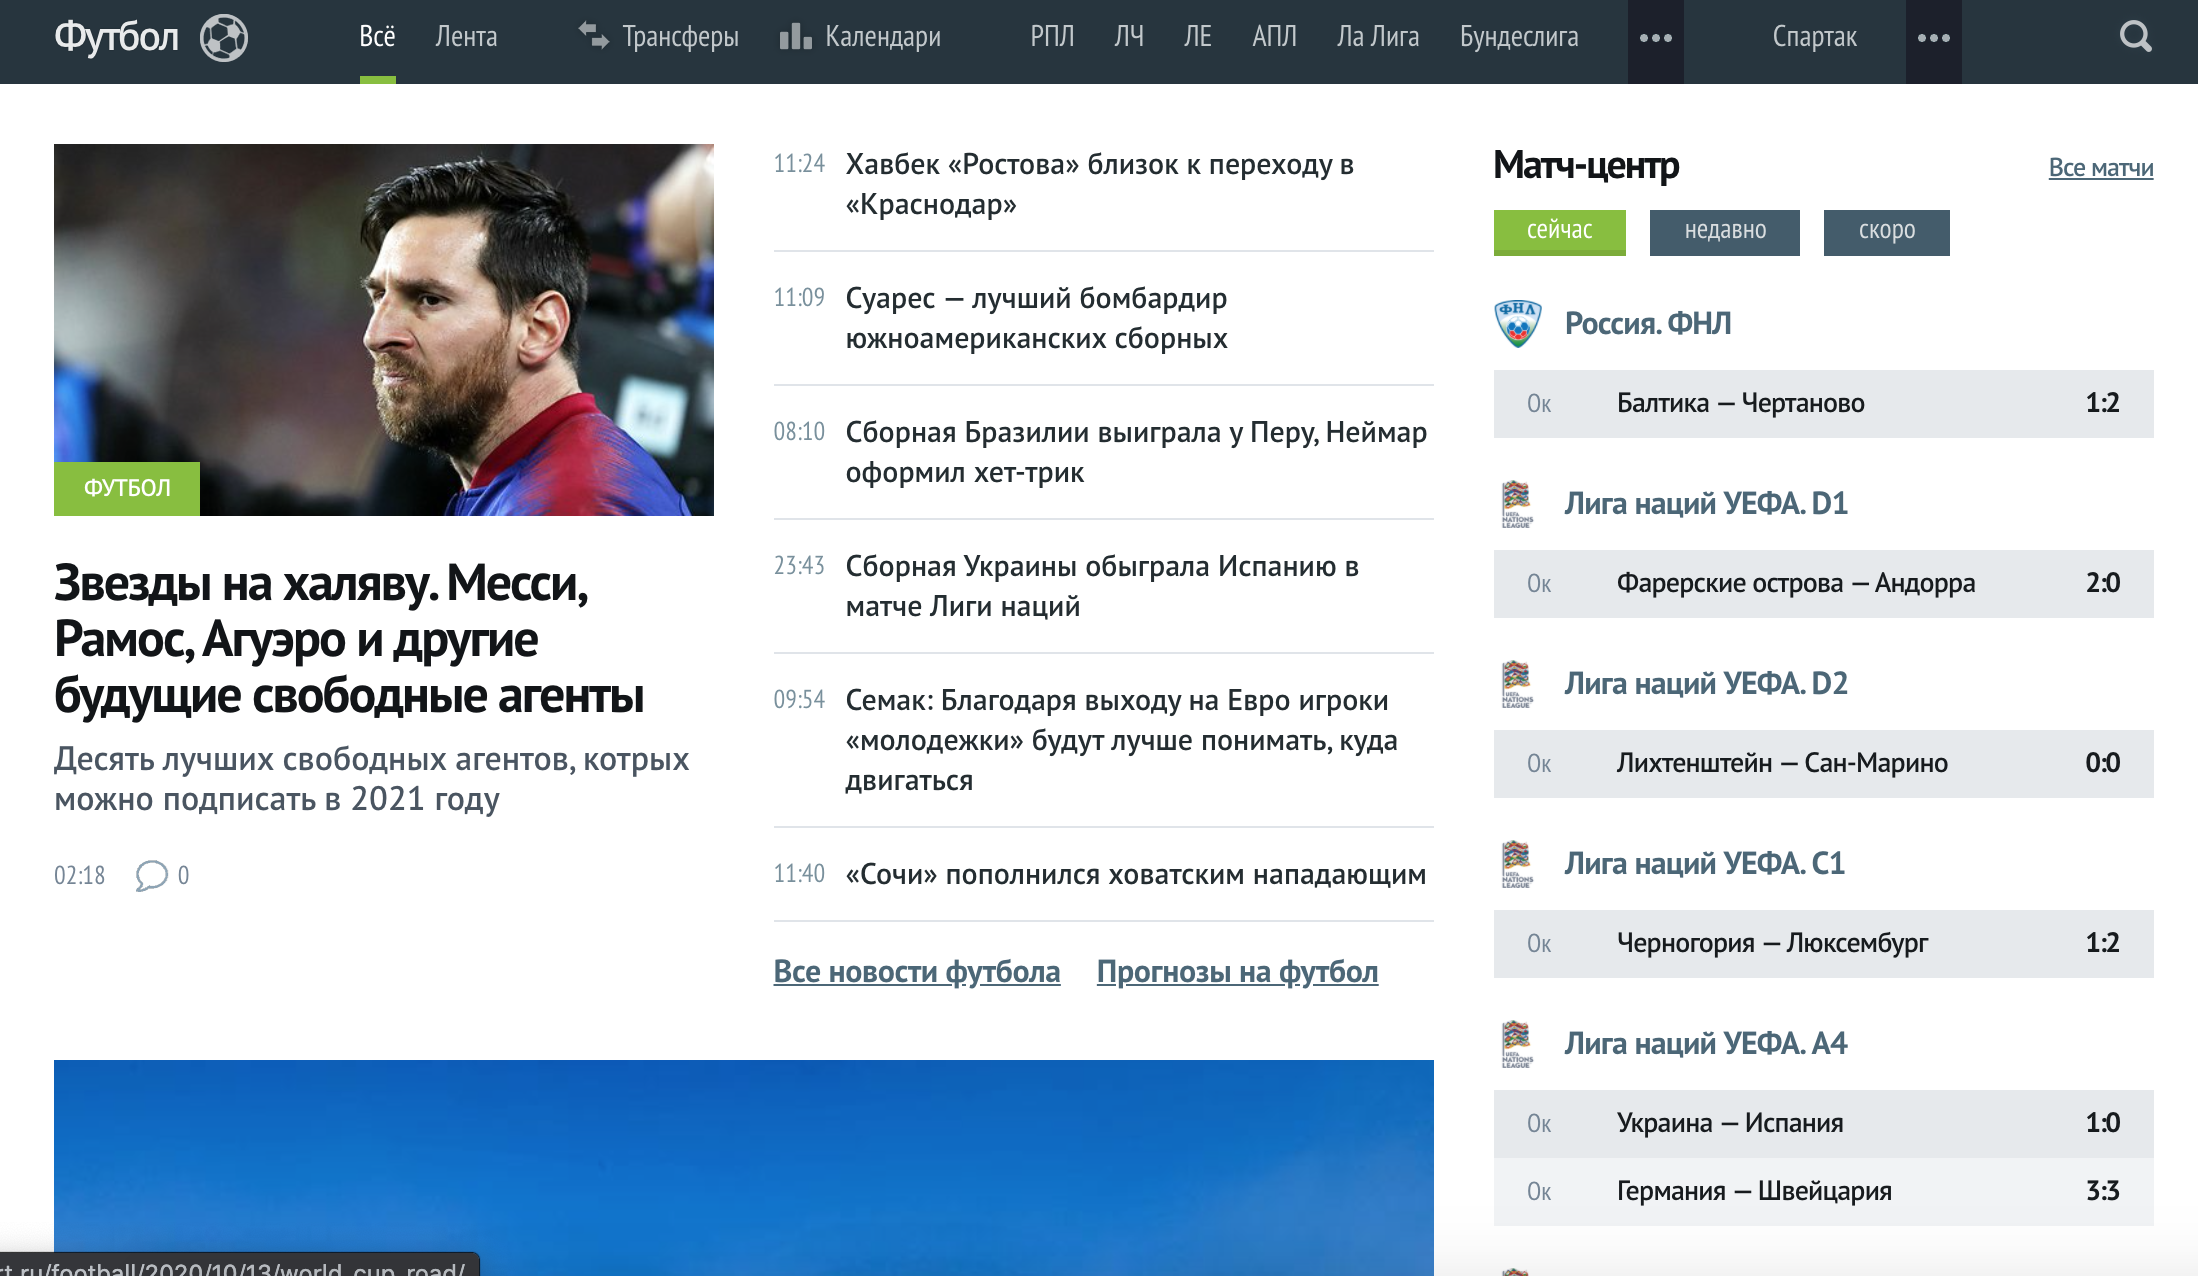2198x1276 pixels.
Task: Click the Календари bar chart icon
Action: coord(795,37)
